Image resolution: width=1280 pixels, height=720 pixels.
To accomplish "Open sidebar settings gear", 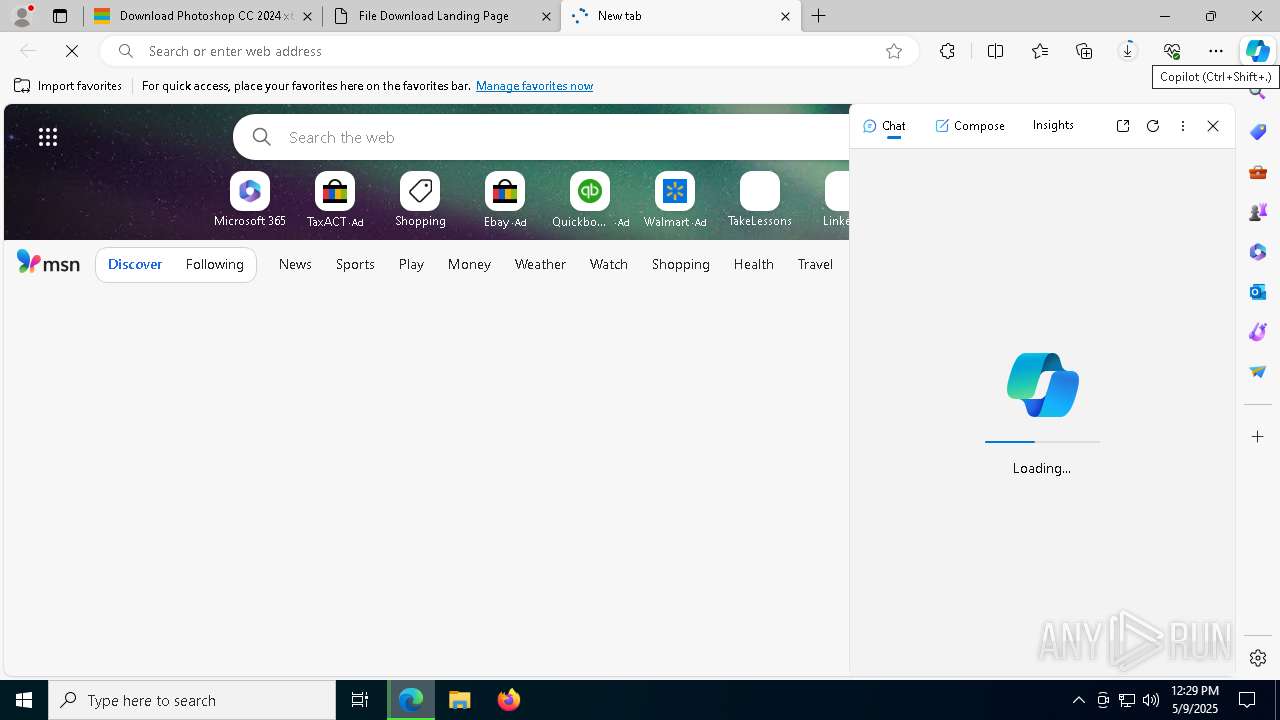I will (1258, 658).
